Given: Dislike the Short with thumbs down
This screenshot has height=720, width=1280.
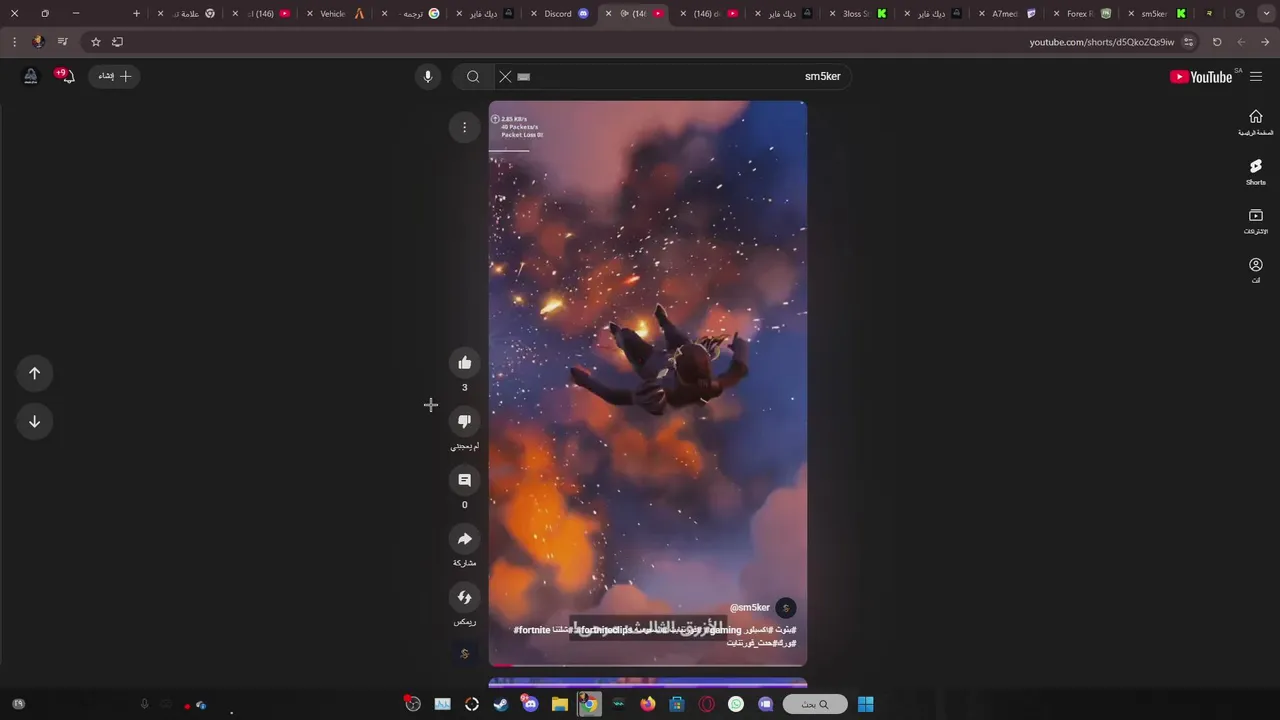Looking at the screenshot, I should [x=464, y=420].
